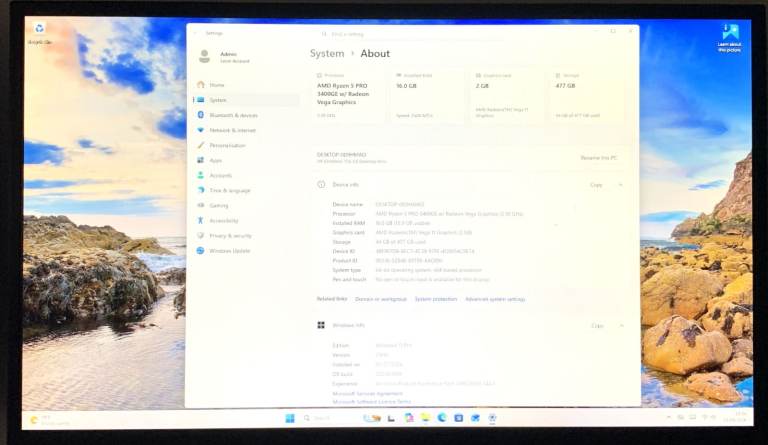The width and height of the screenshot is (768, 445).
Task: Copy the Windows info section details
Action: pos(597,326)
